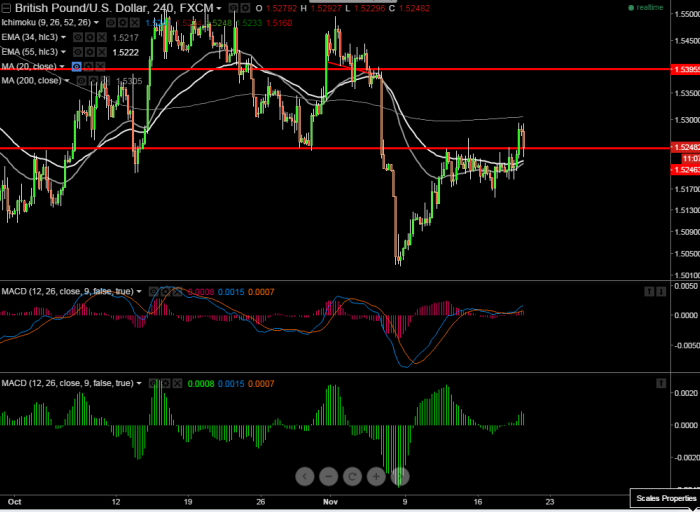The image size is (700, 512).
Task: Toggle Ichimoku indicator visibility eye
Action: point(111,22)
